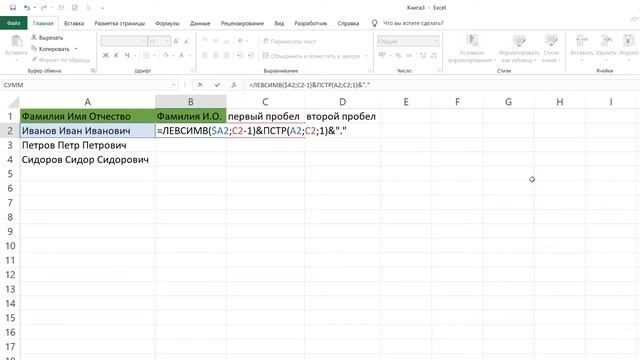This screenshot has width=640, height=360.
Task: Open Стили ячеек cell styles
Action: click(x=551, y=49)
